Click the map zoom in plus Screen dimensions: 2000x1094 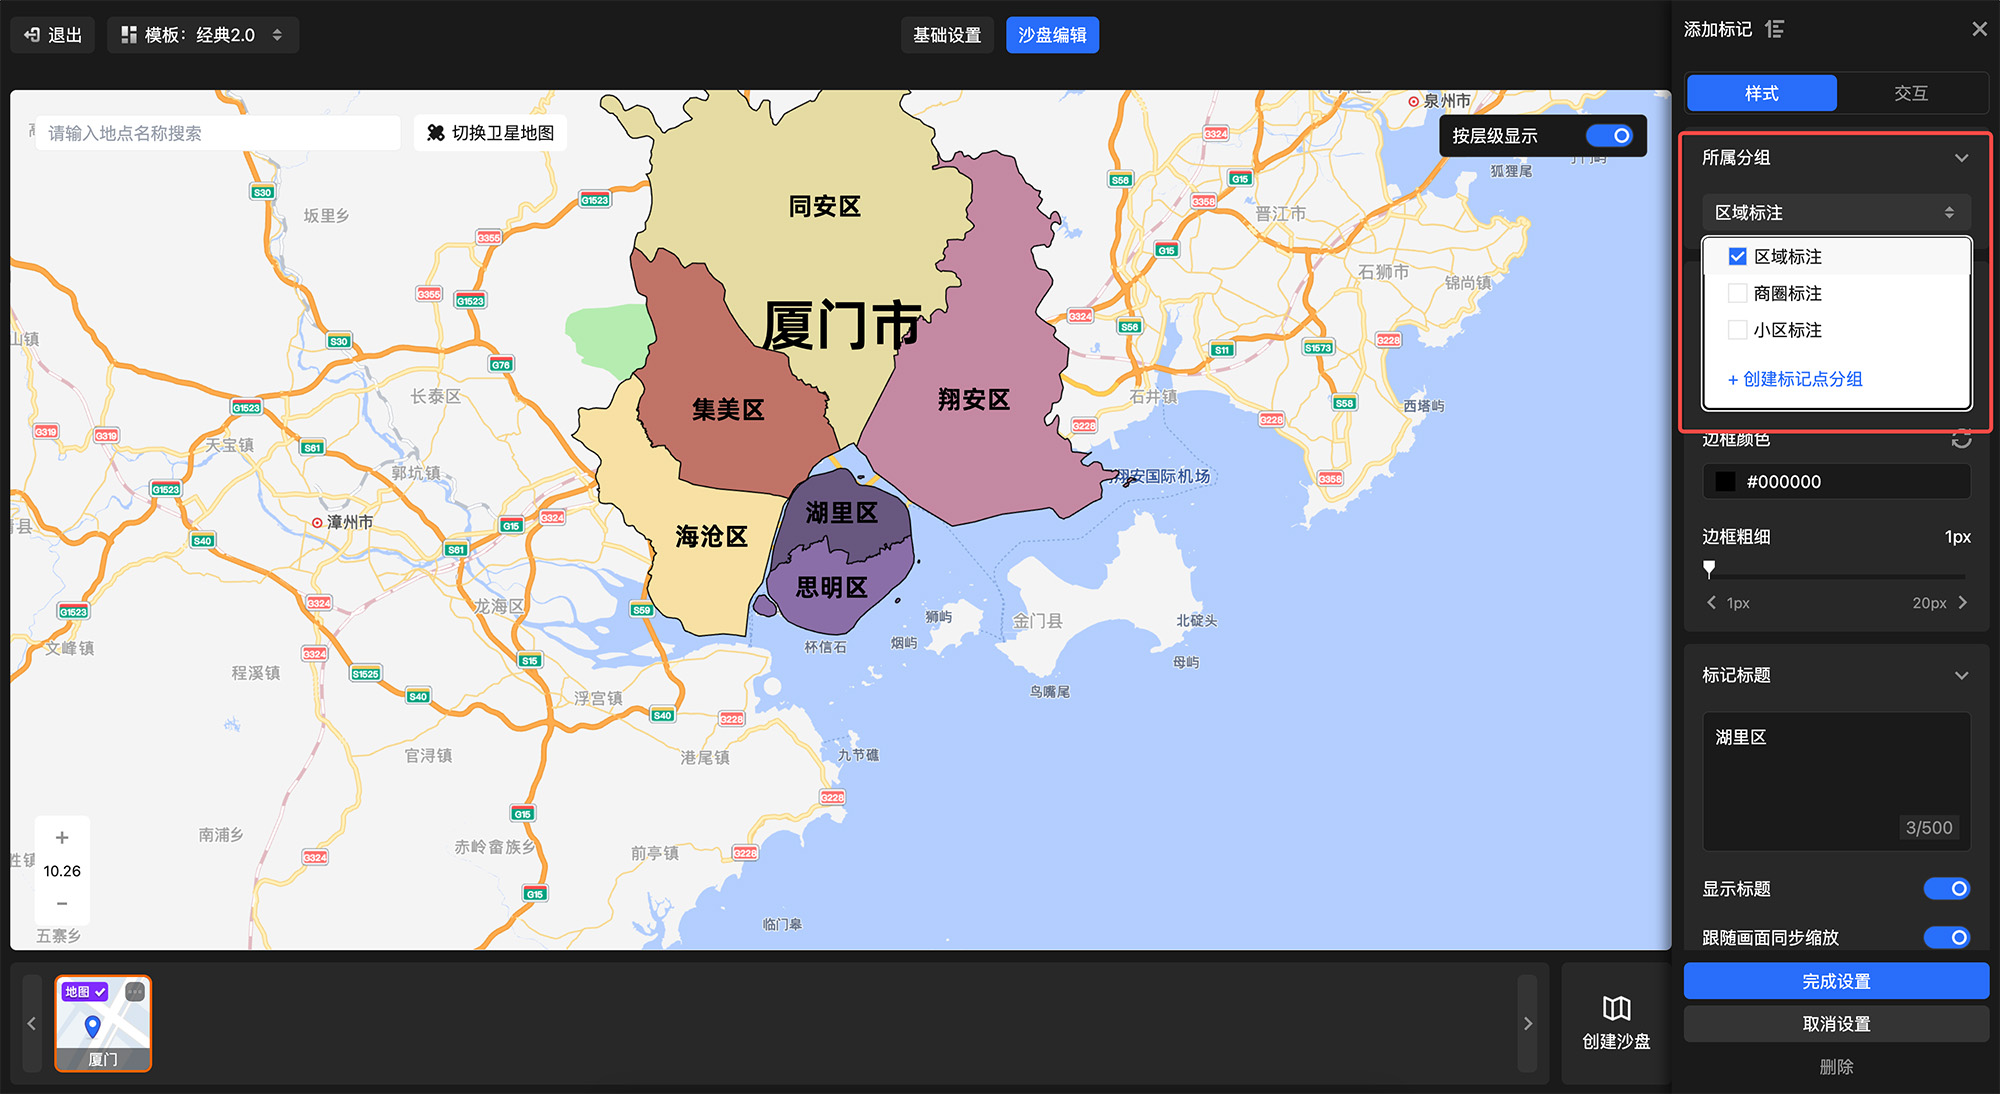point(62,838)
